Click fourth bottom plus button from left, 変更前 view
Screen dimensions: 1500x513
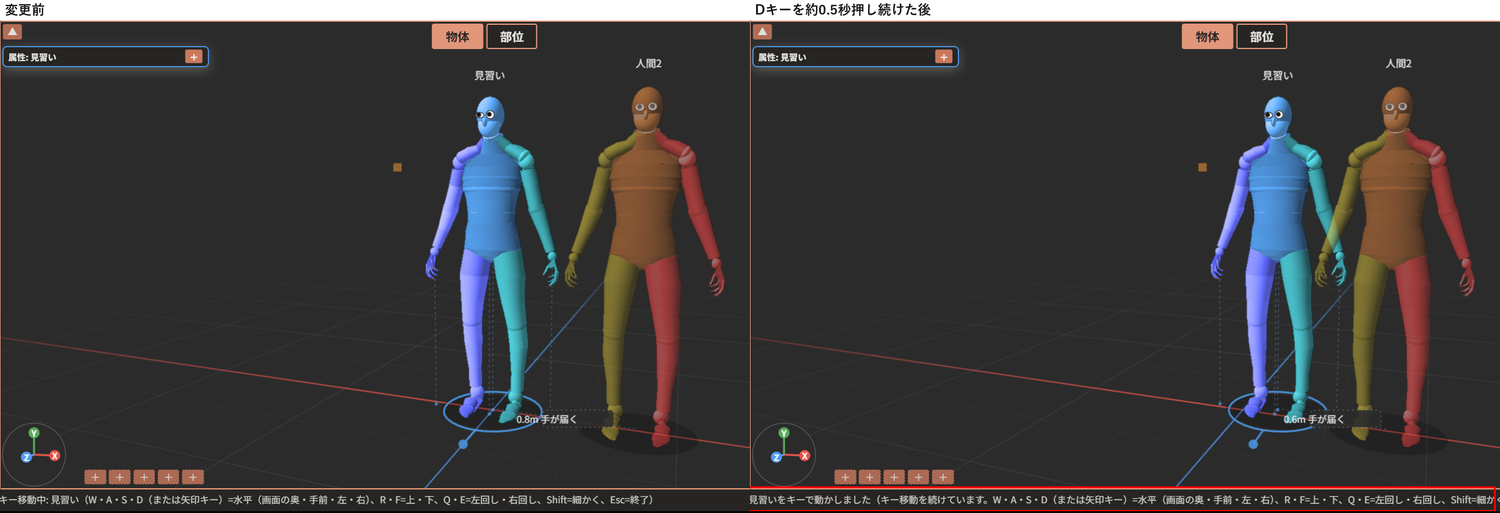coord(168,477)
